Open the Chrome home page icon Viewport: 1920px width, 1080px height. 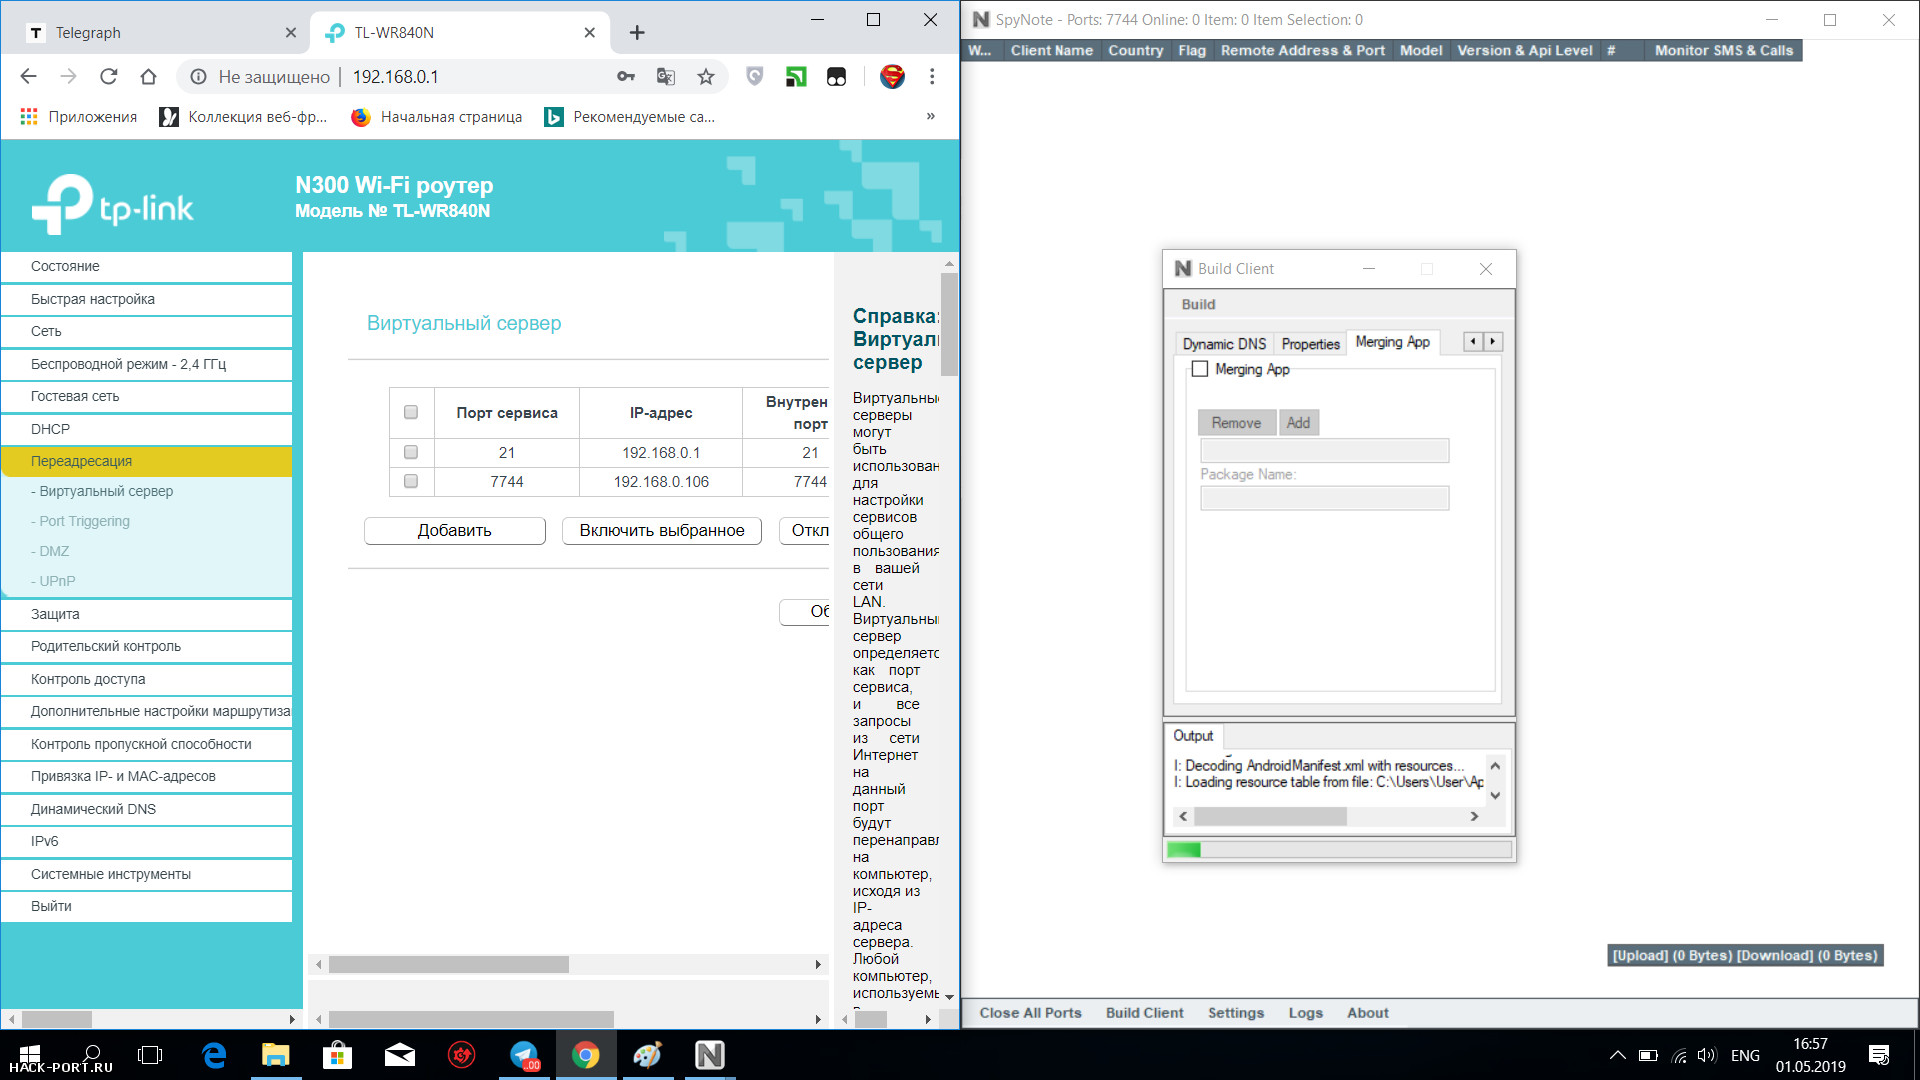148,76
